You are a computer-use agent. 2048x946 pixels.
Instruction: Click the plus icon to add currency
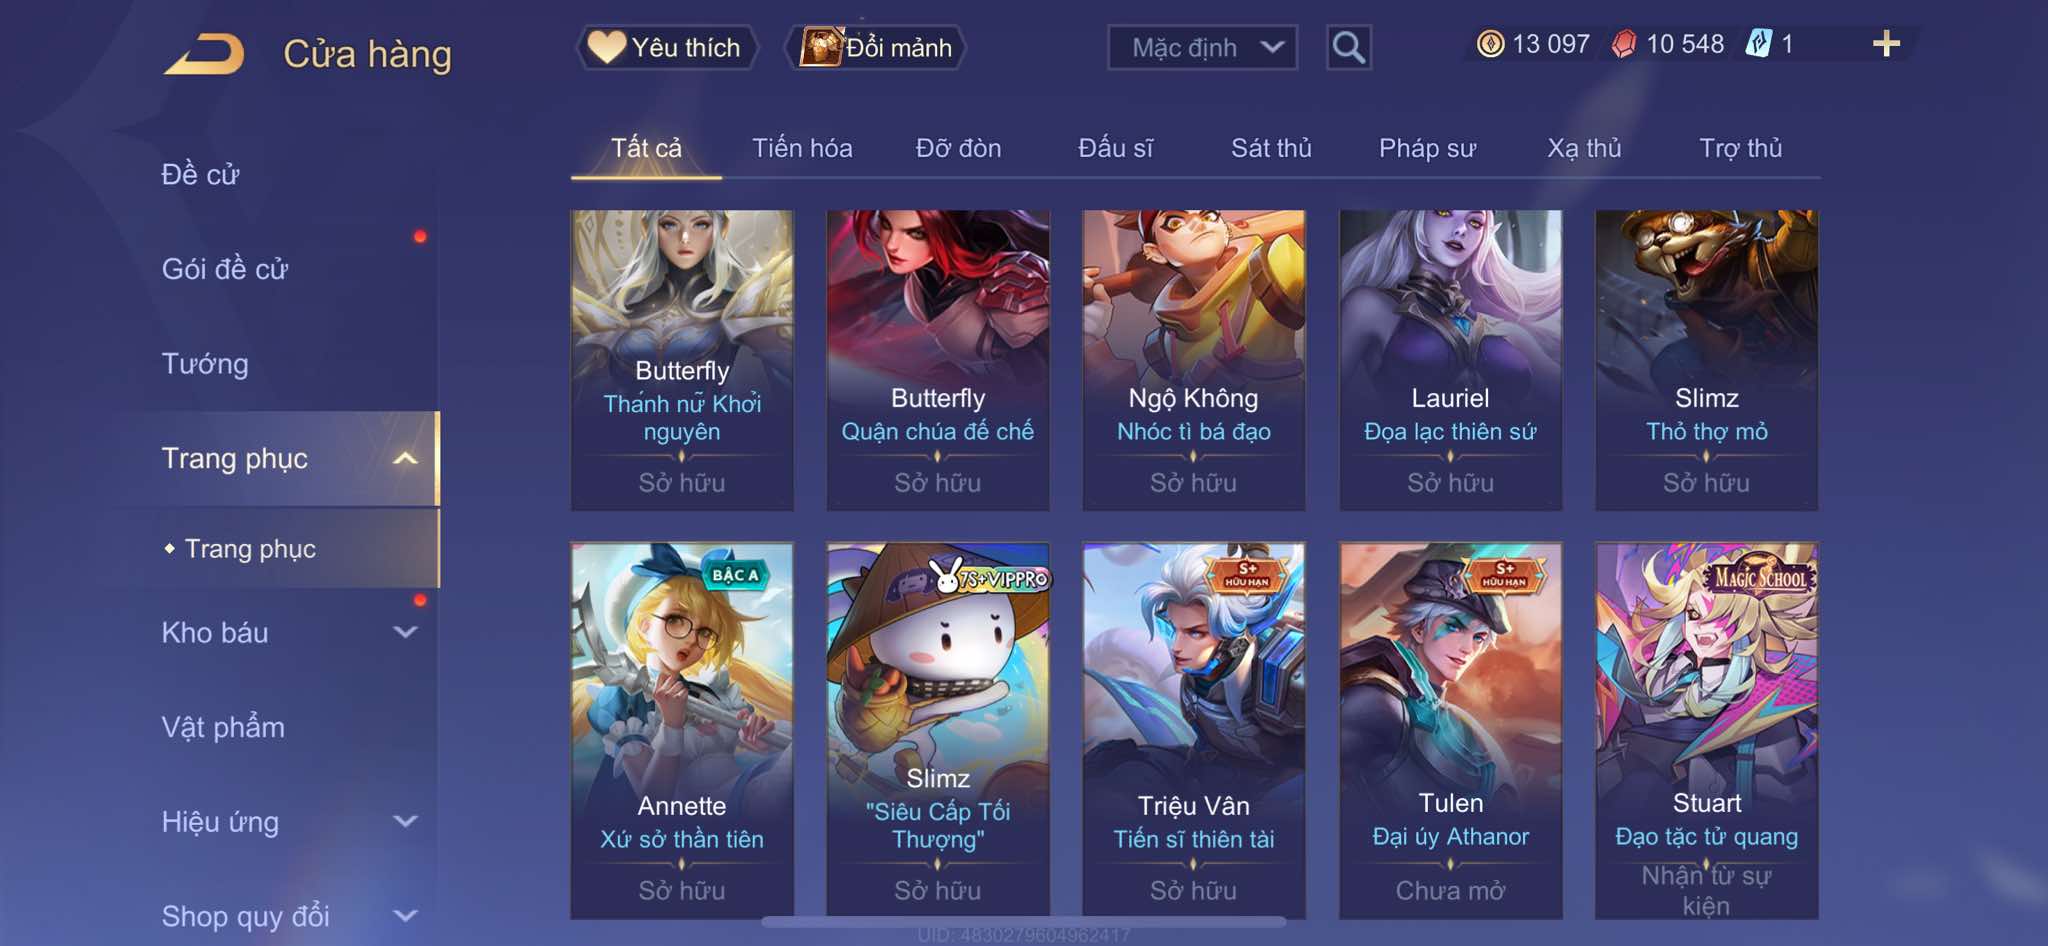coord(1886,44)
